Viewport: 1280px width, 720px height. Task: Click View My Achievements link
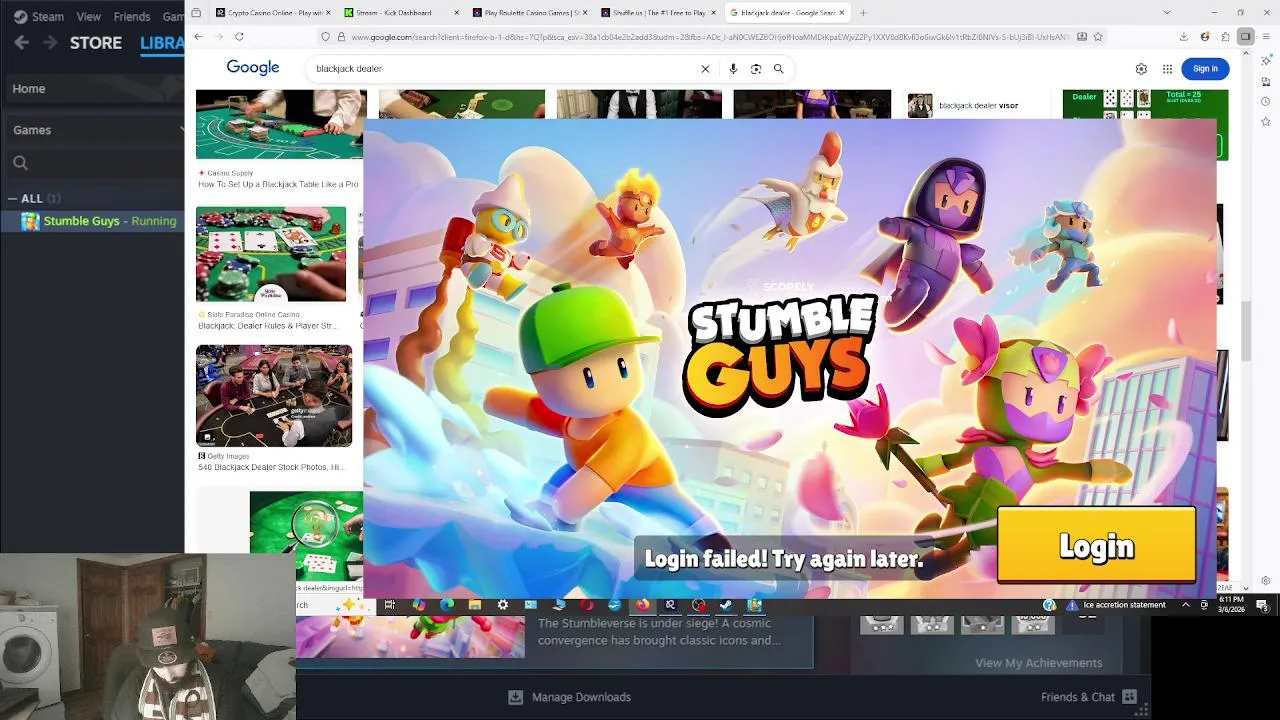[1038, 663]
